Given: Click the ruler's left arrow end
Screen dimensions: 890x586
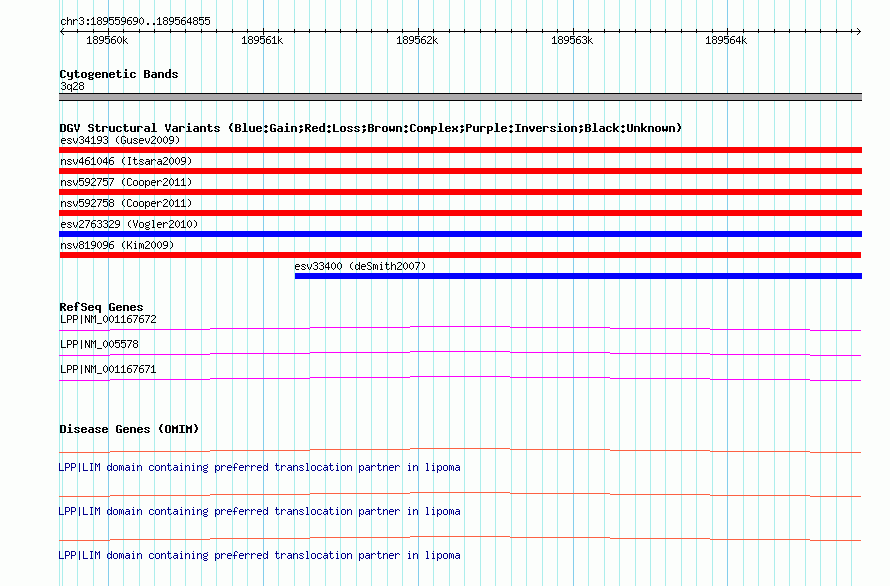Looking at the screenshot, I should coord(62,31).
